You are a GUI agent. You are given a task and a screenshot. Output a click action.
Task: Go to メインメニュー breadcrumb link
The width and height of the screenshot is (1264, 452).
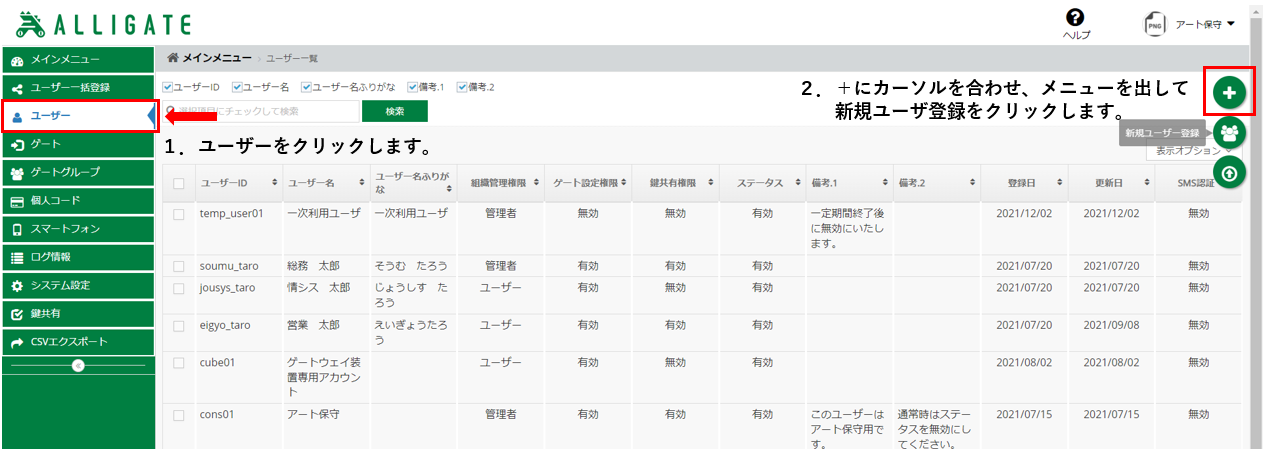coord(217,58)
